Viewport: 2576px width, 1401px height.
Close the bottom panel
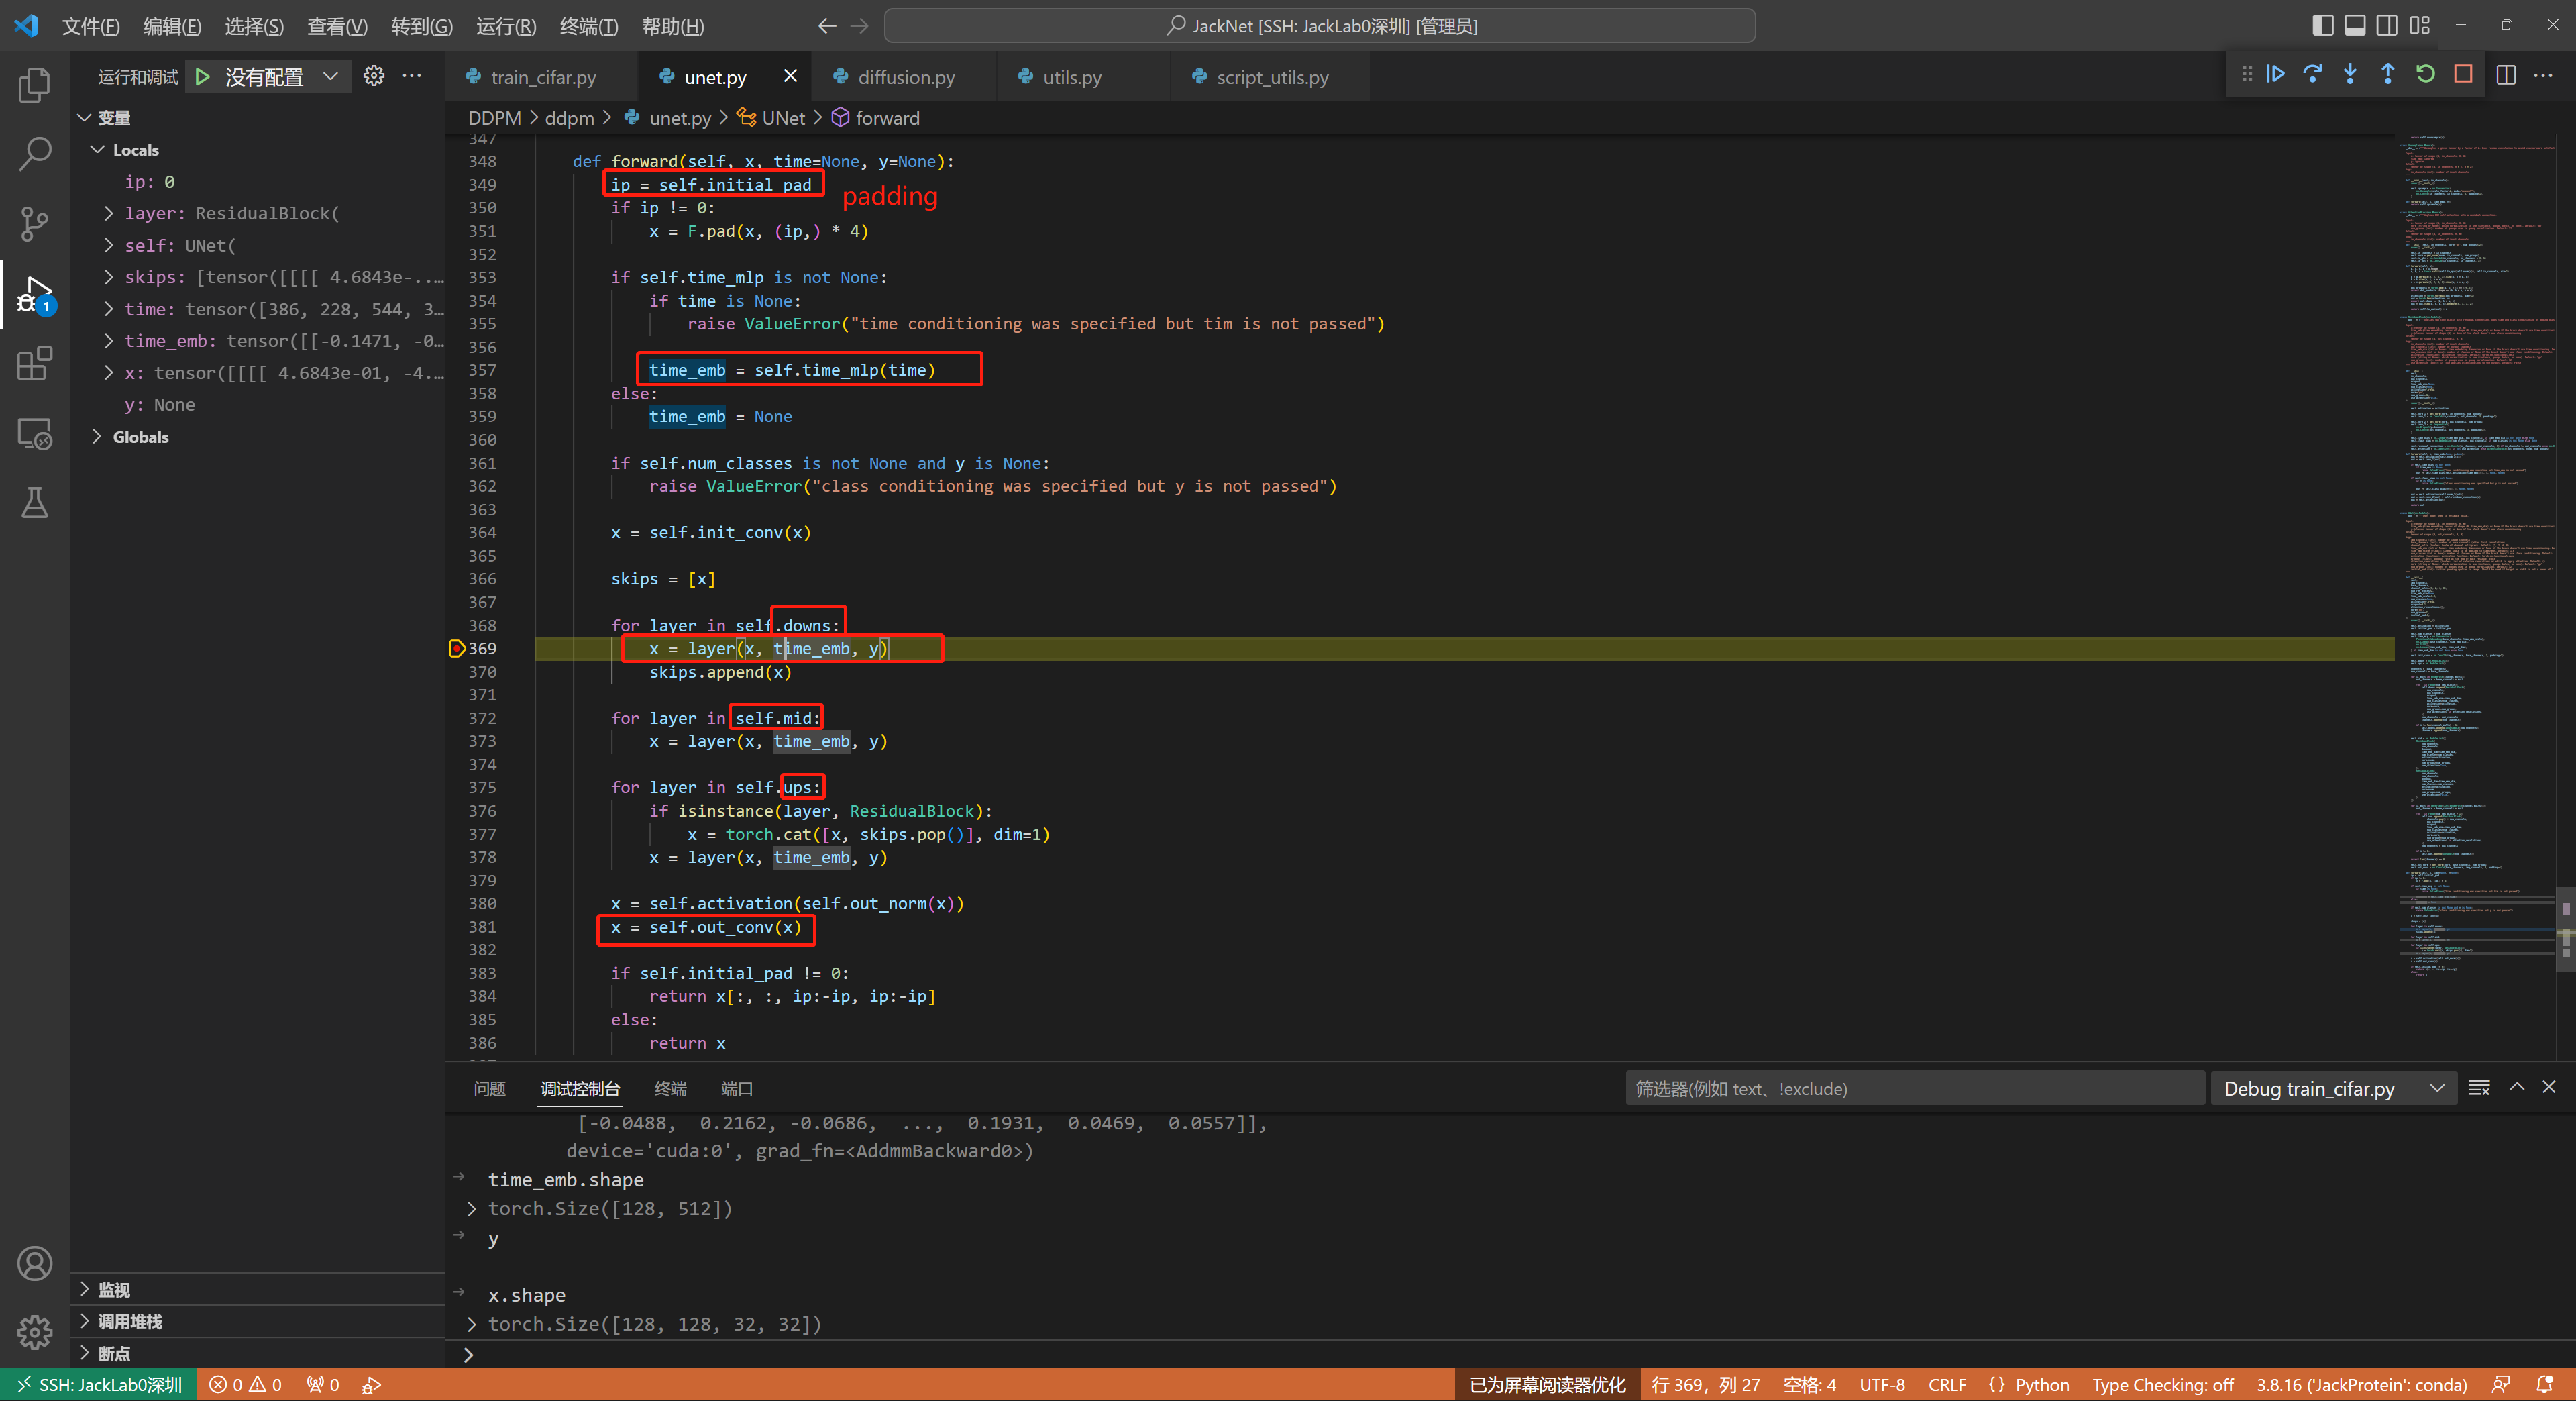(2549, 1087)
